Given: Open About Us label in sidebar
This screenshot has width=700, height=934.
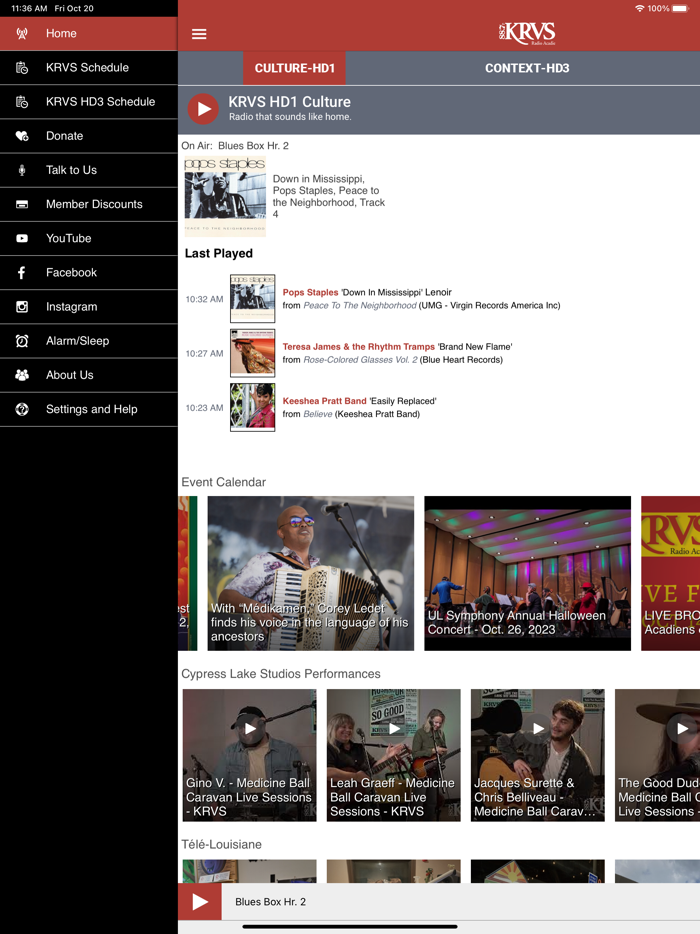Looking at the screenshot, I should (70, 375).
